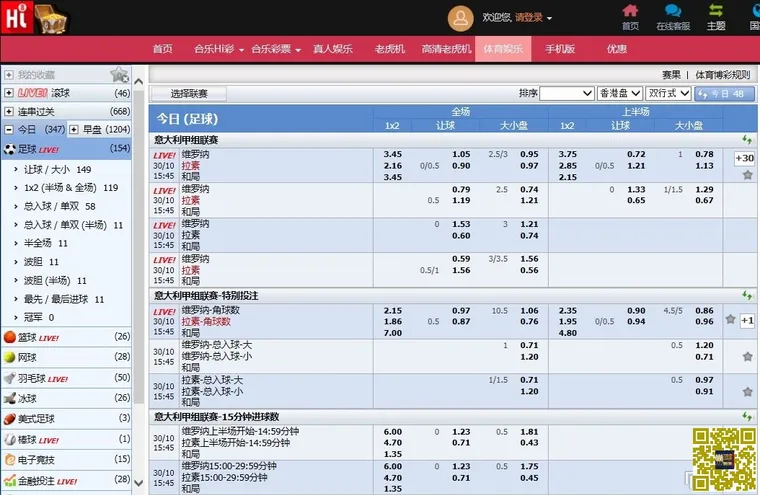
Task: Refresh the 15分钟进球数 section with green arrows
Action: (747, 416)
